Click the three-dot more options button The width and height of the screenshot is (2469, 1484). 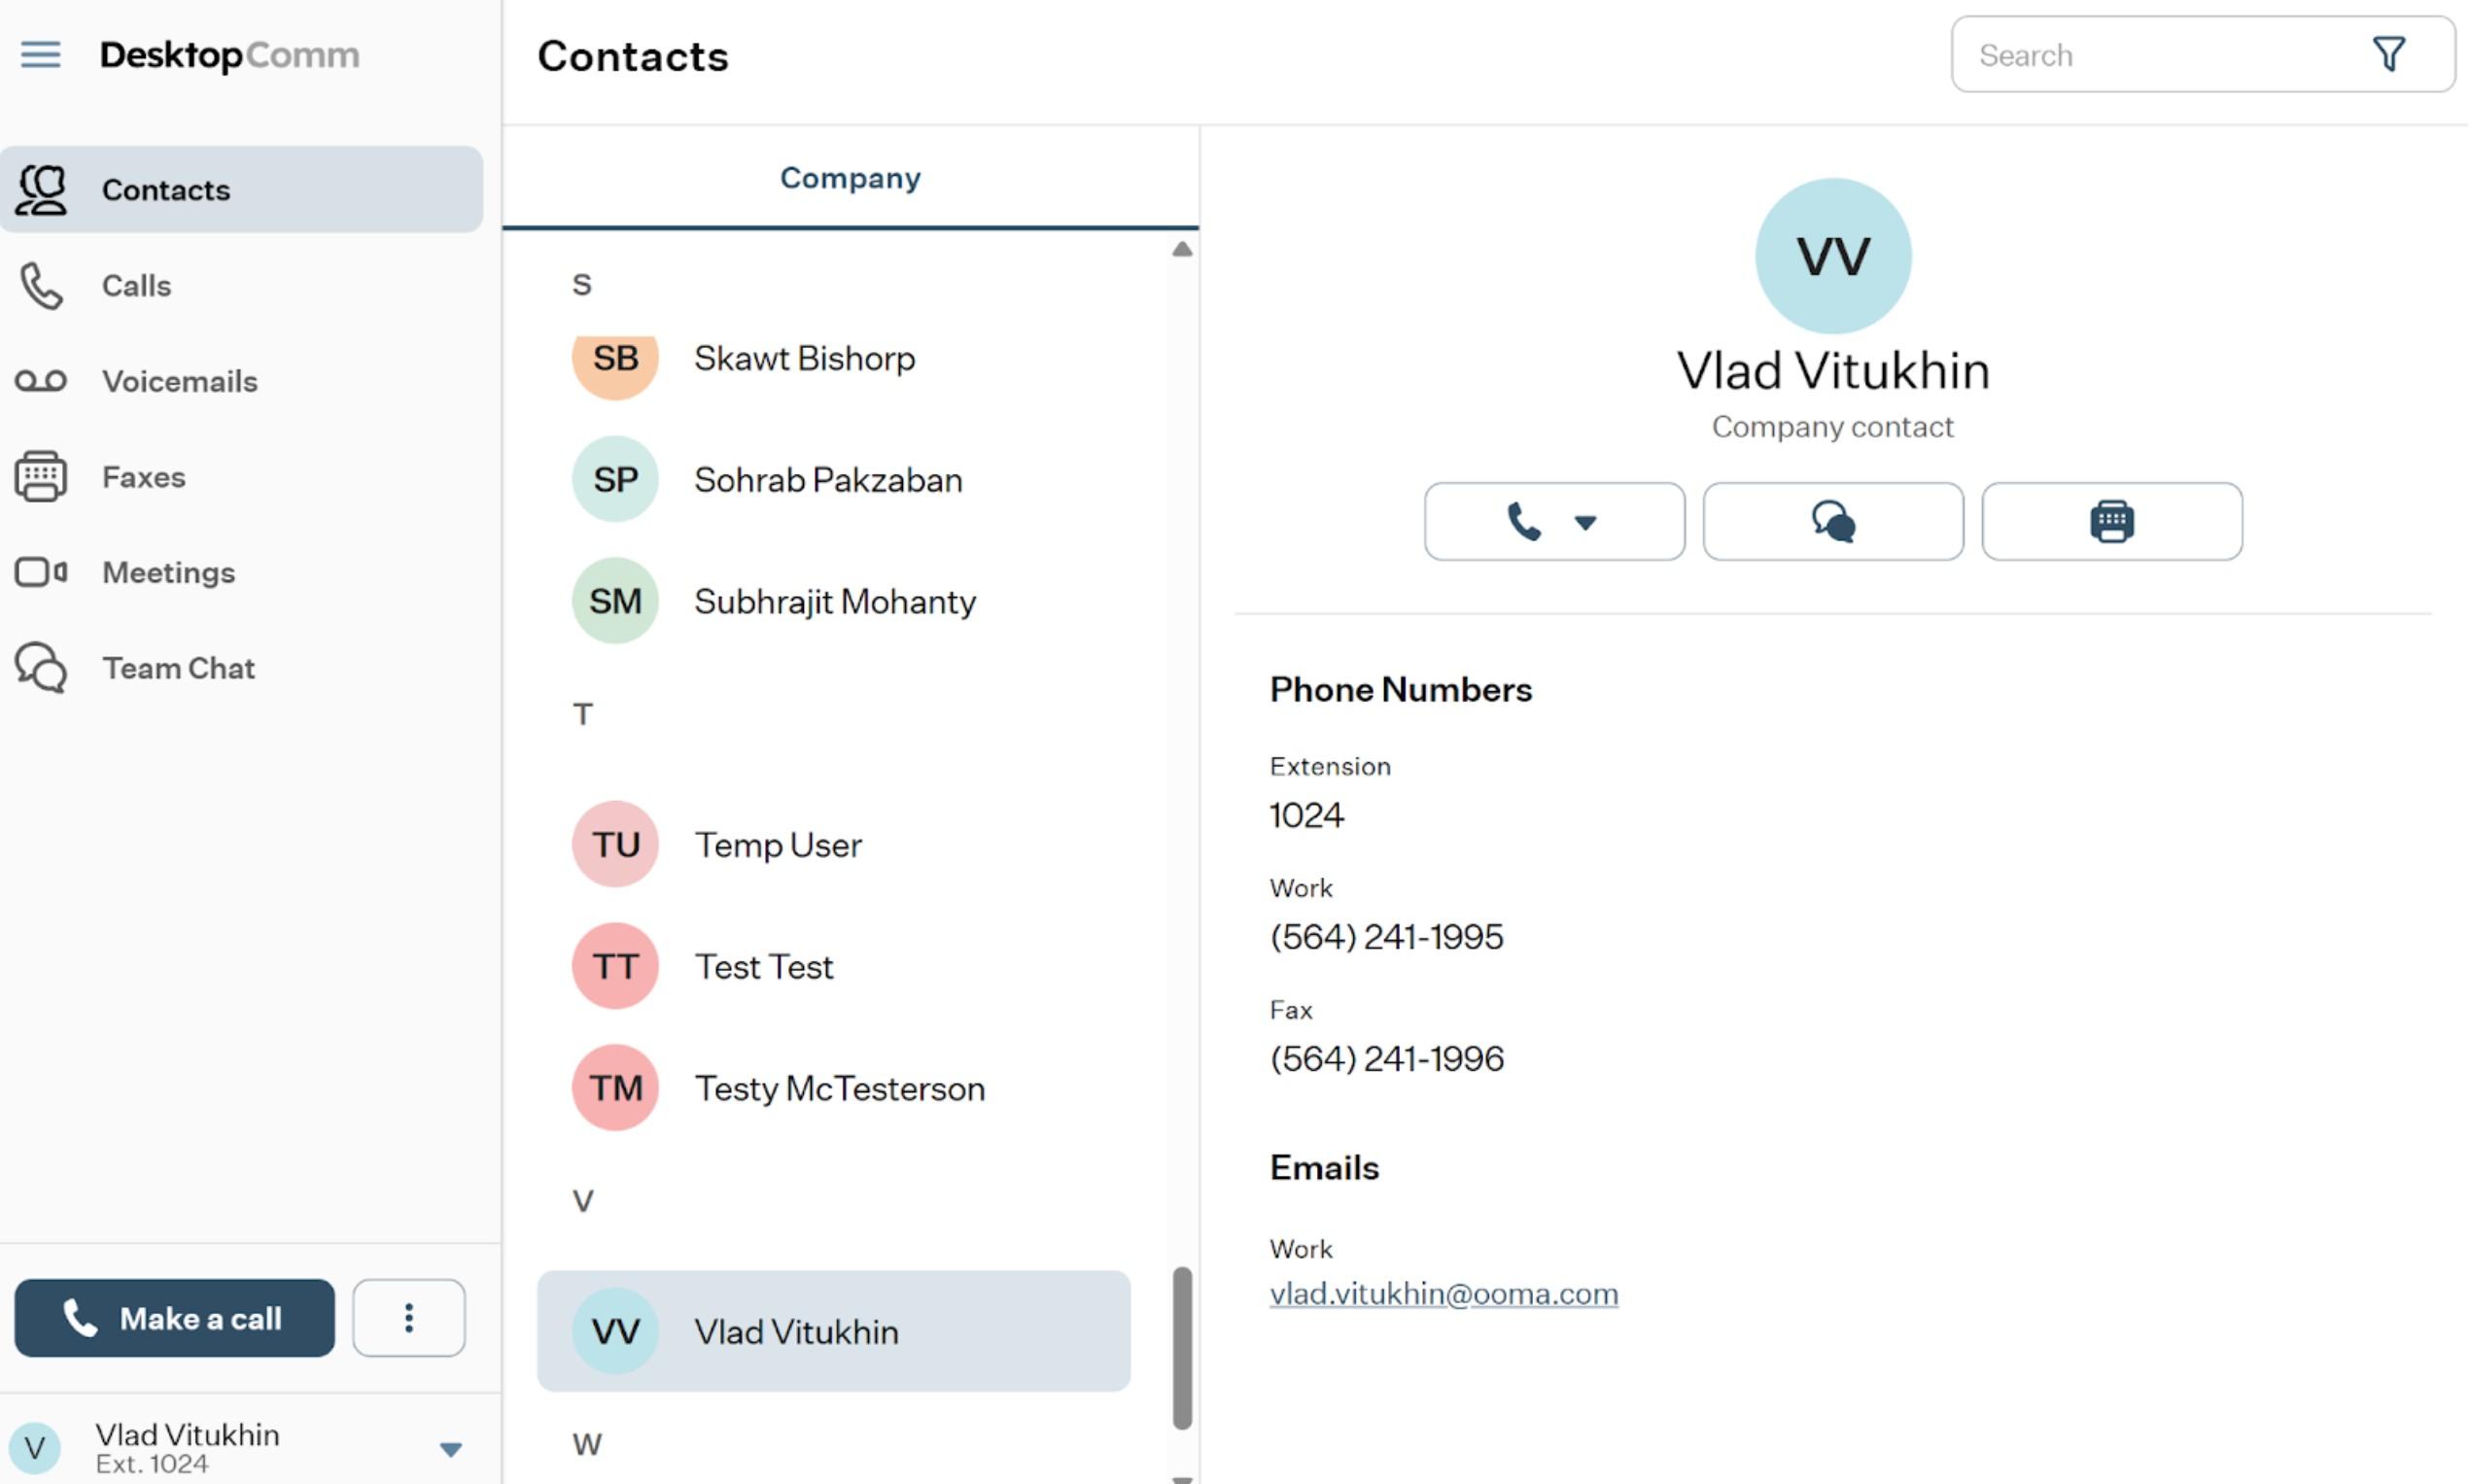click(x=408, y=1317)
